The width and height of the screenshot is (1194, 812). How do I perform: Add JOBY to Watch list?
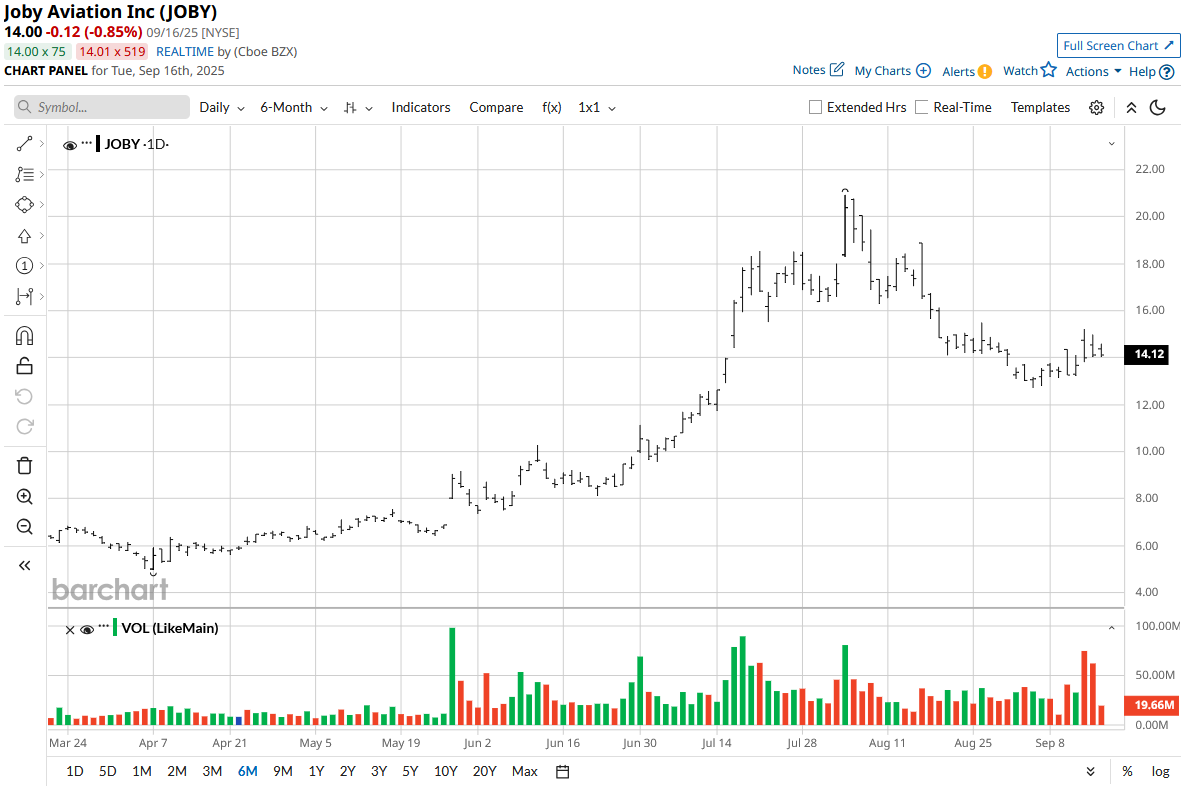(1030, 70)
